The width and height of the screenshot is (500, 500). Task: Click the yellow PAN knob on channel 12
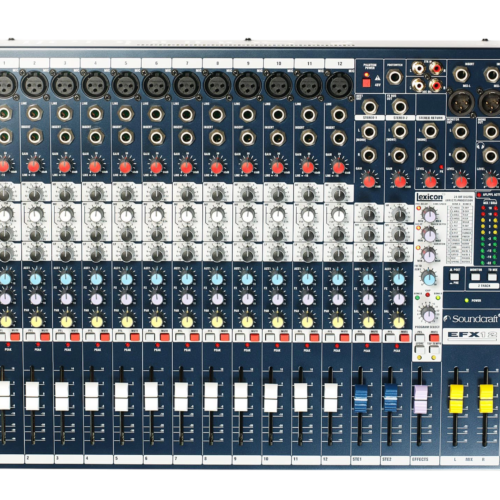[x=338, y=322]
